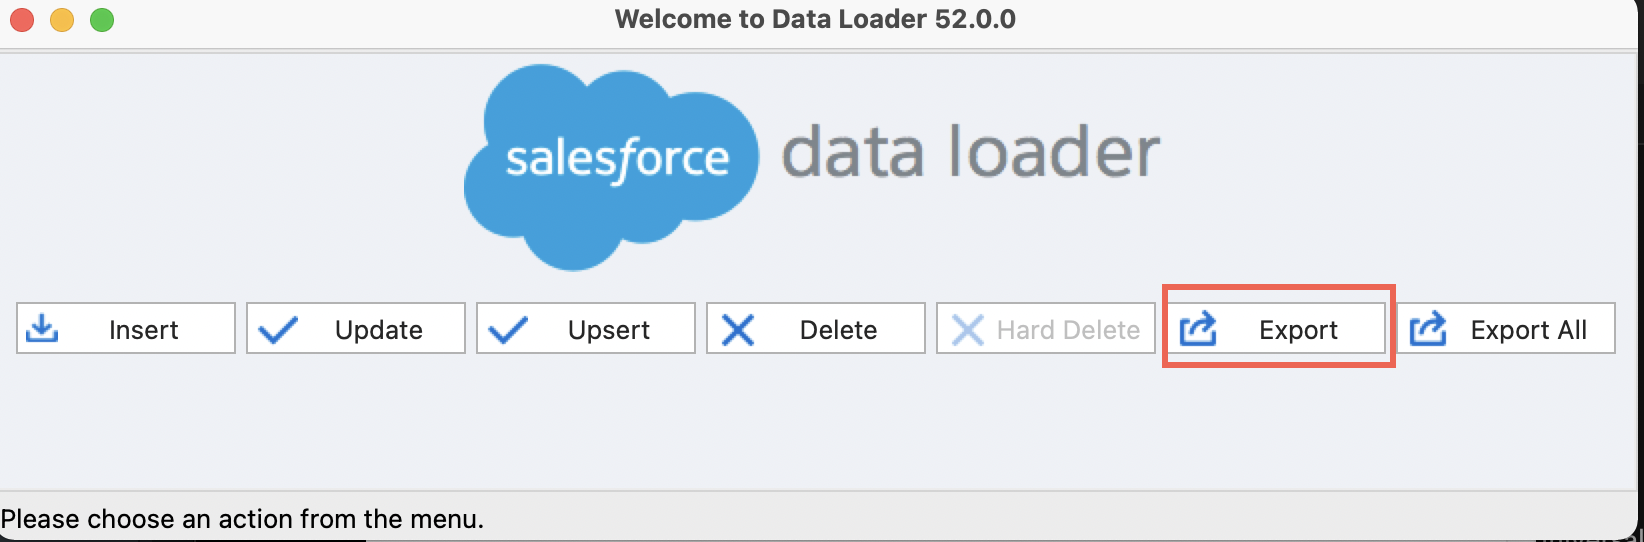Viewport: 1644px width, 542px height.
Task: Click the disabled Hard Delete label
Action: pos(1068,330)
